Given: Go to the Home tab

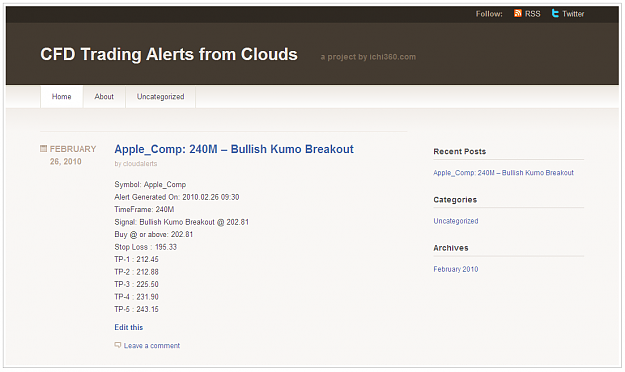Looking at the screenshot, I should pyautogui.click(x=61, y=96).
